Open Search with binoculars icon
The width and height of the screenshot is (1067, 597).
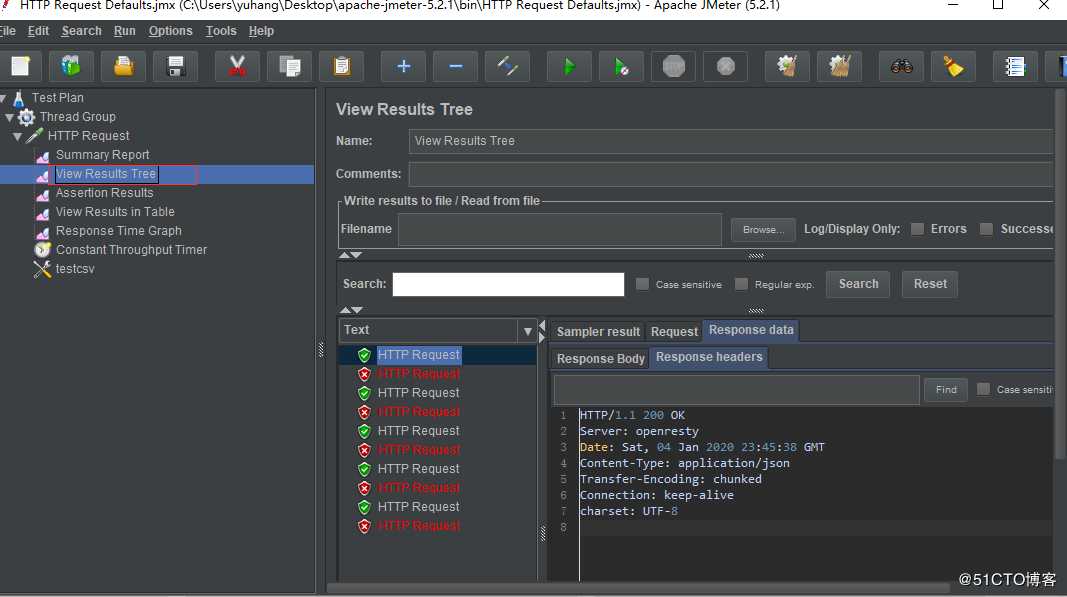(x=901, y=66)
